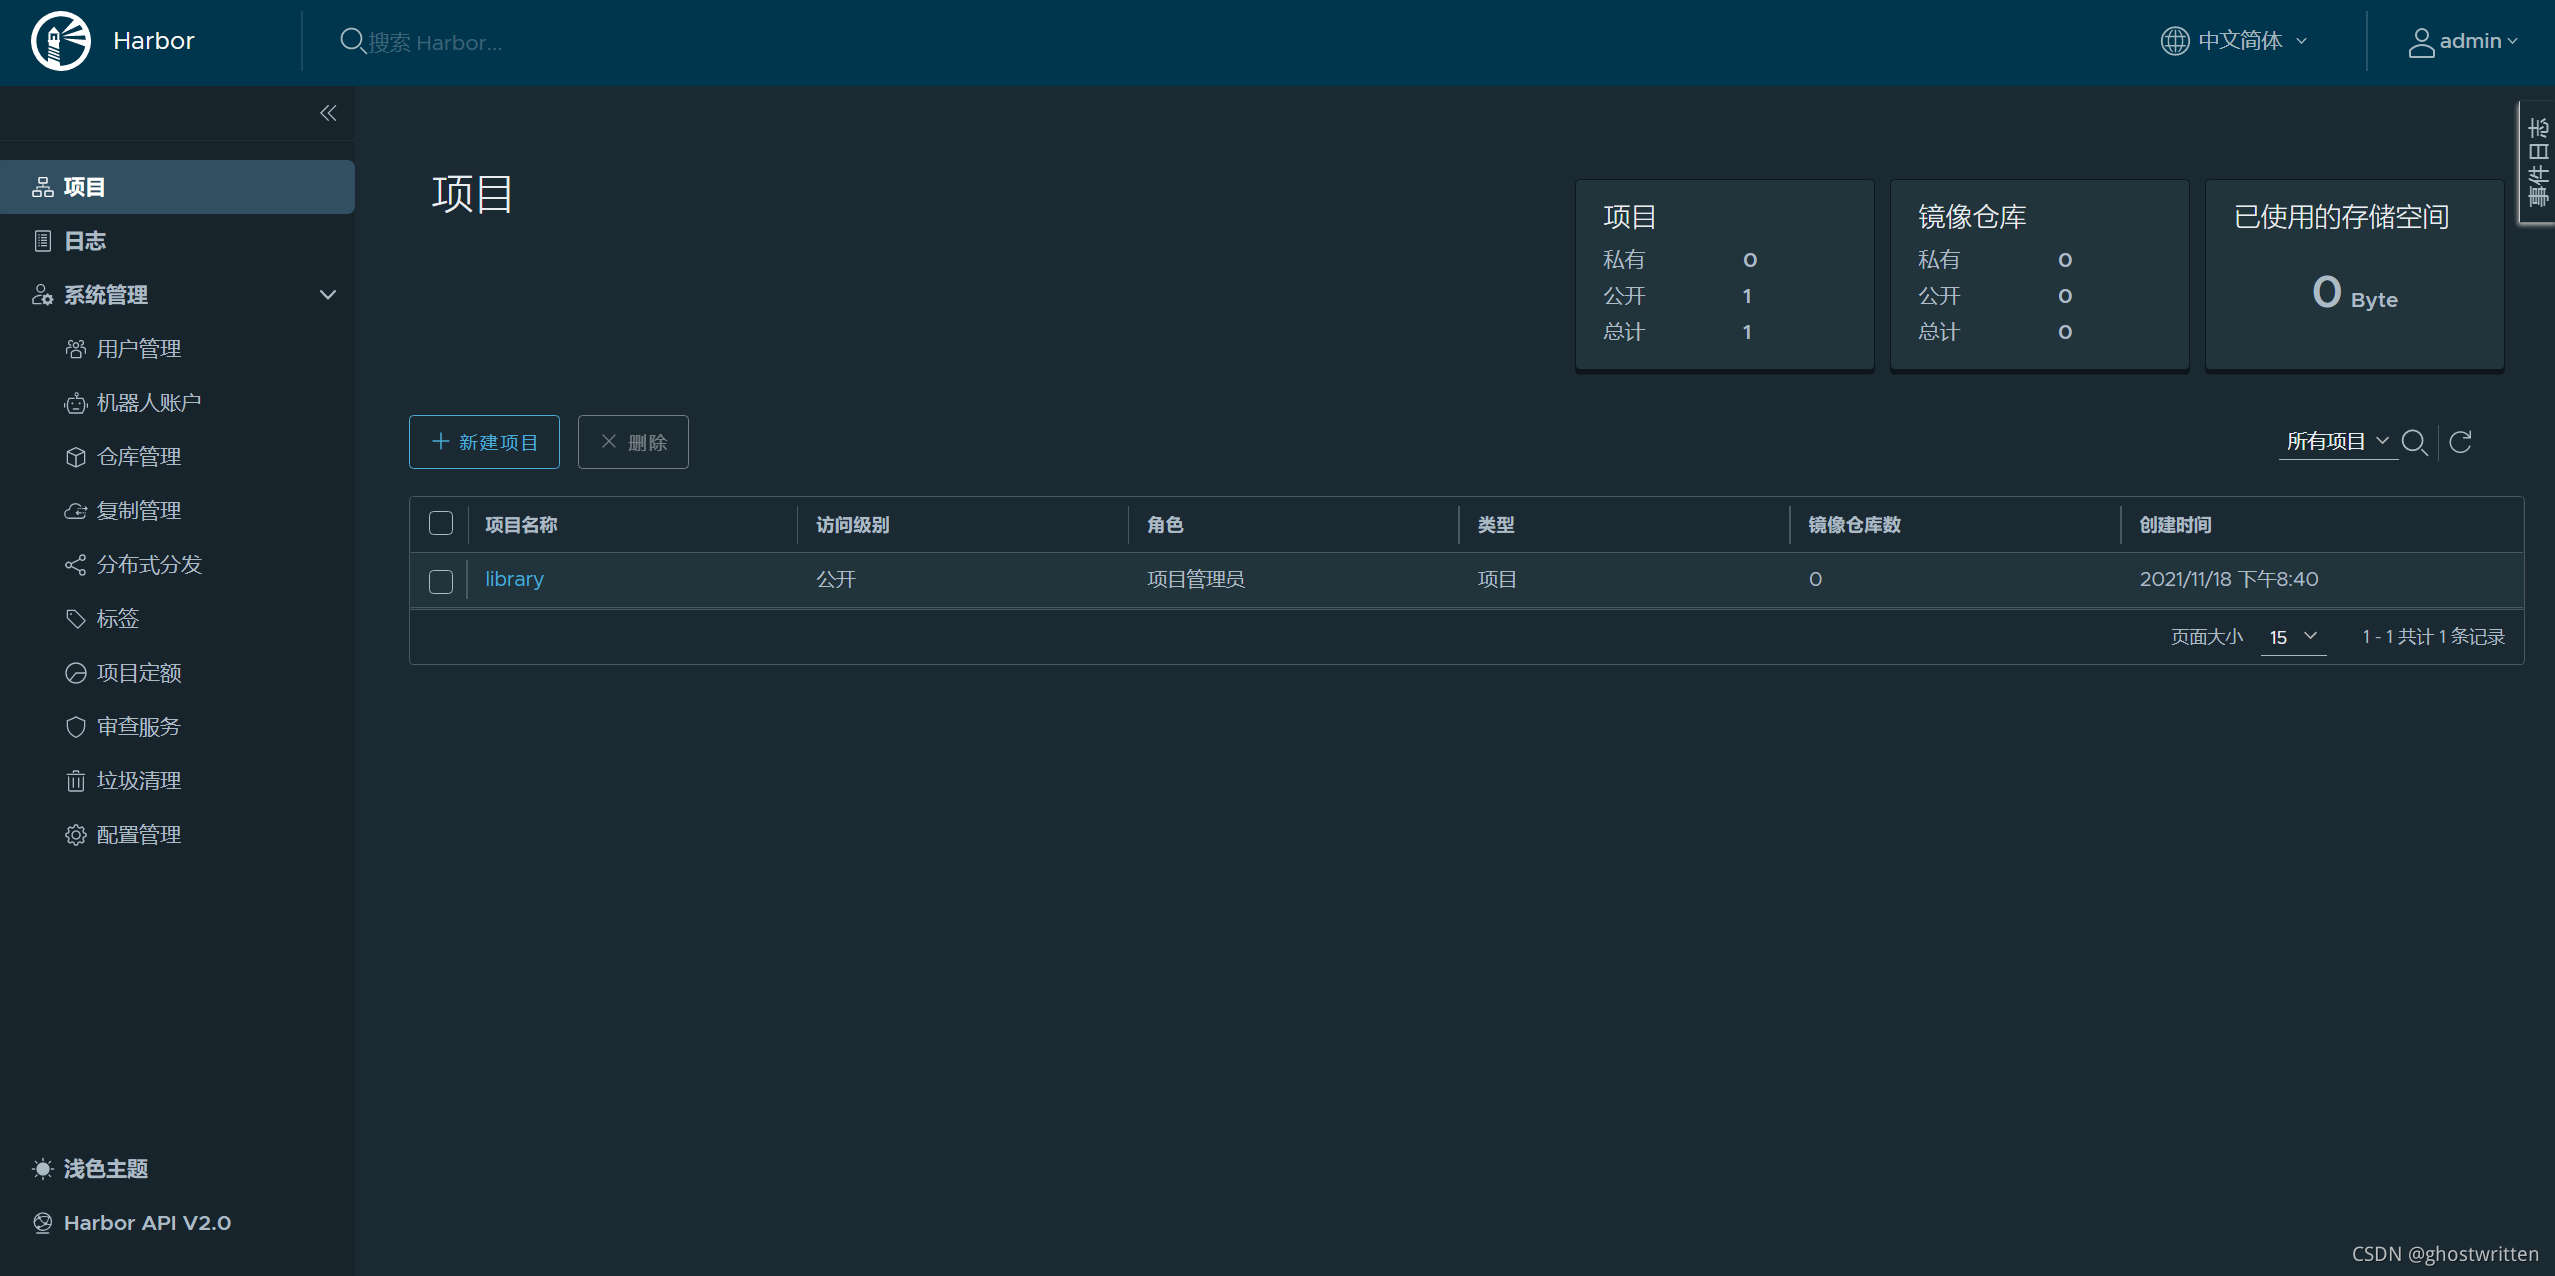Open the library project link

514,579
